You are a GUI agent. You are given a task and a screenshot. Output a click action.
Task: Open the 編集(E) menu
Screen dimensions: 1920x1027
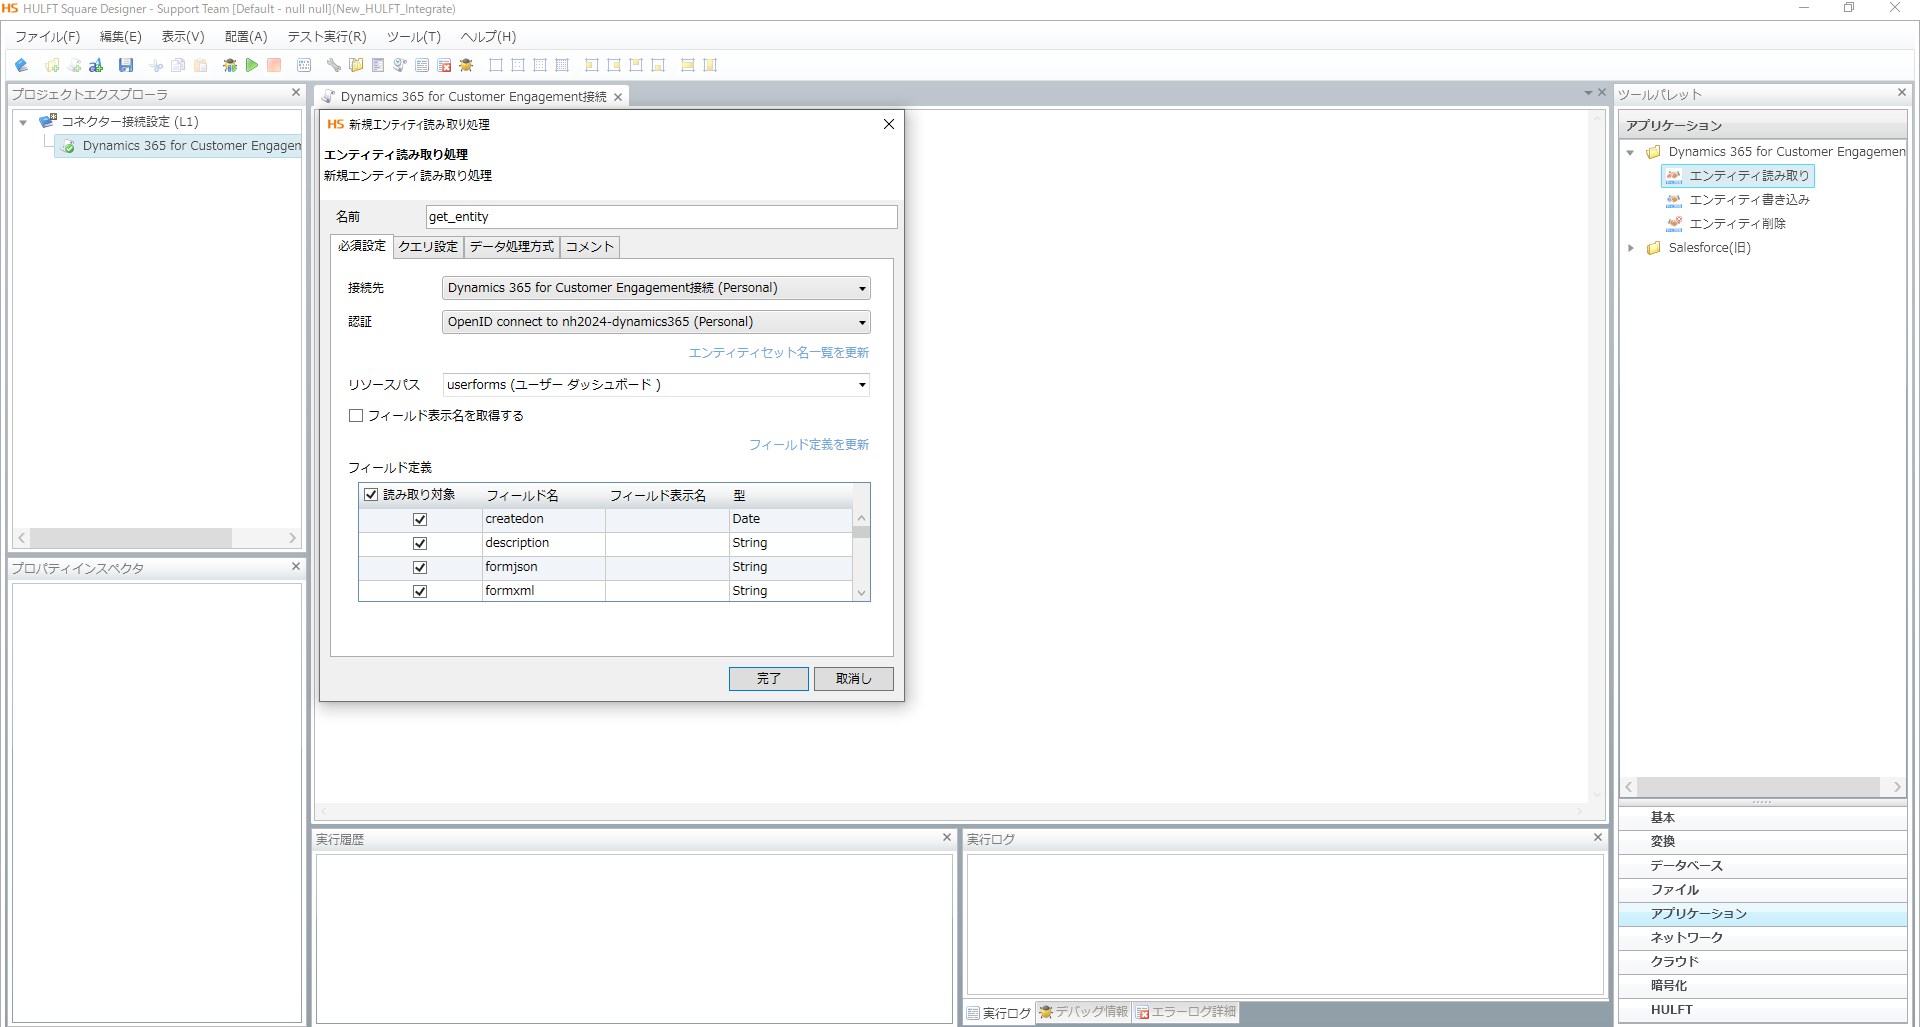click(x=121, y=37)
